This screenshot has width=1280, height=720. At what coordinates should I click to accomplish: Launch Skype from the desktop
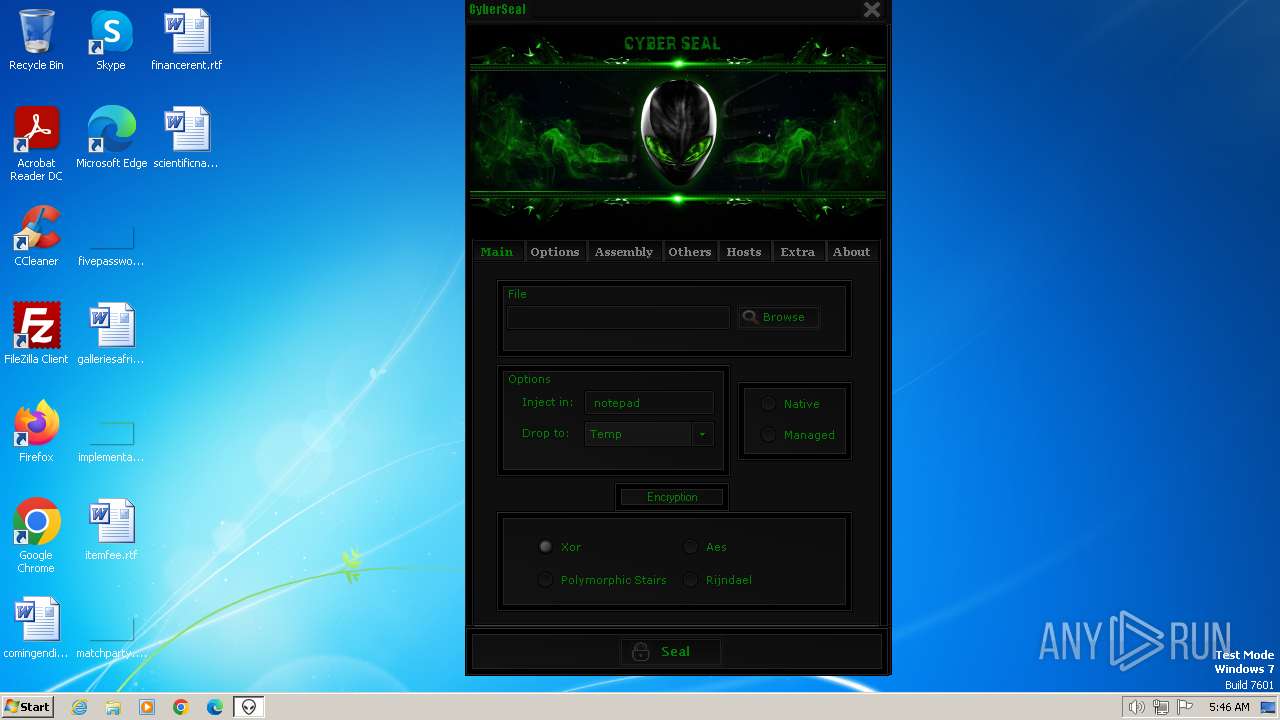point(111,40)
